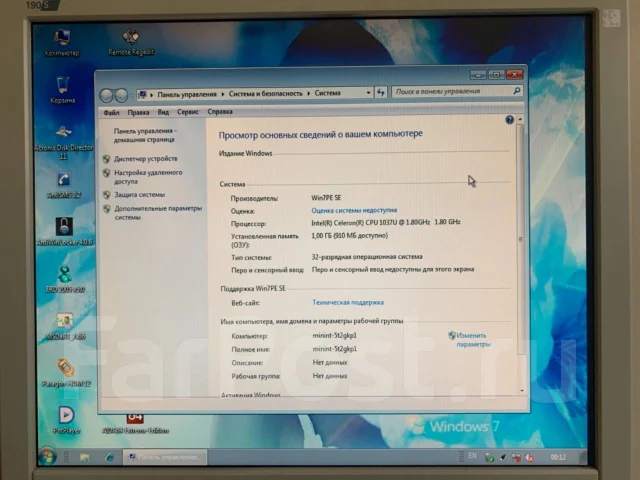Viewport: 640px width, 480px height.
Task: Click the Forward navigation button
Action: click(x=121, y=95)
